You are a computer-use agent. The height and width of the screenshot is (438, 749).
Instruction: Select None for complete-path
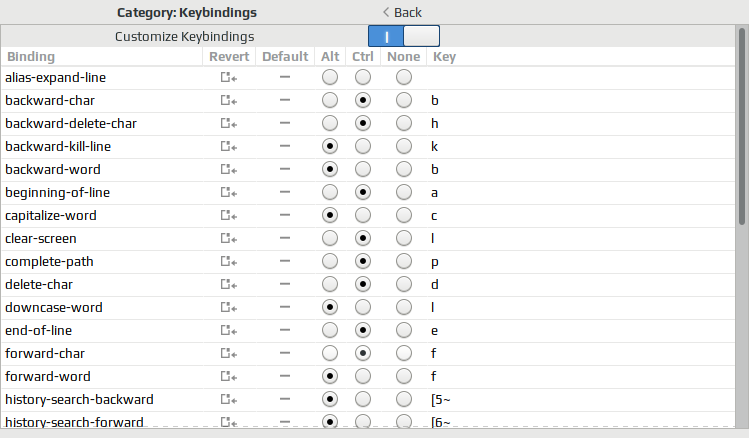click(404, 261)
